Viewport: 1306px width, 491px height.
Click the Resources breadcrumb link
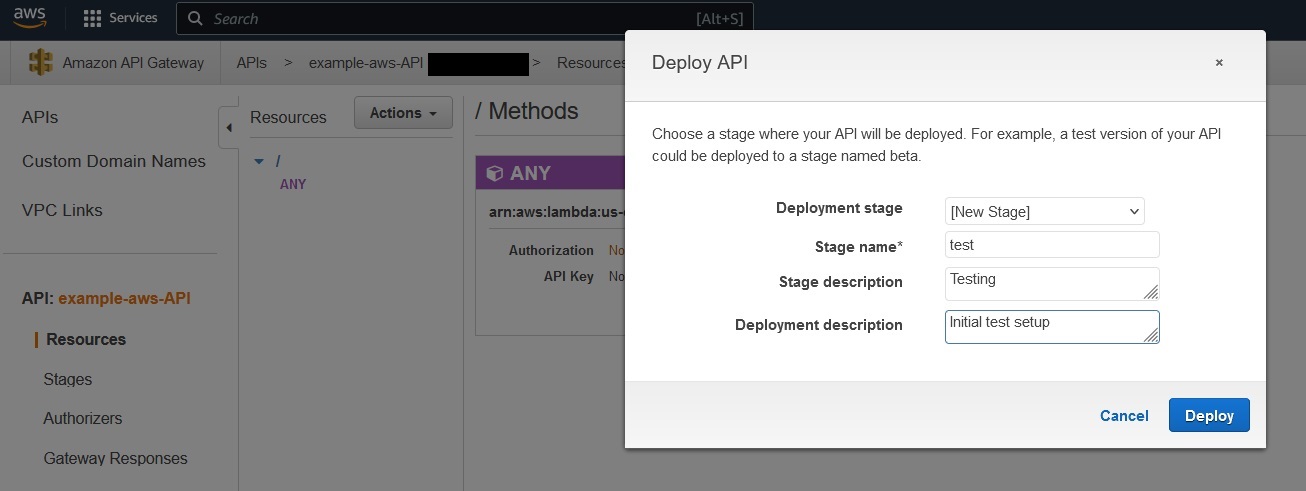pyautogui.click(x=592, y=62)
